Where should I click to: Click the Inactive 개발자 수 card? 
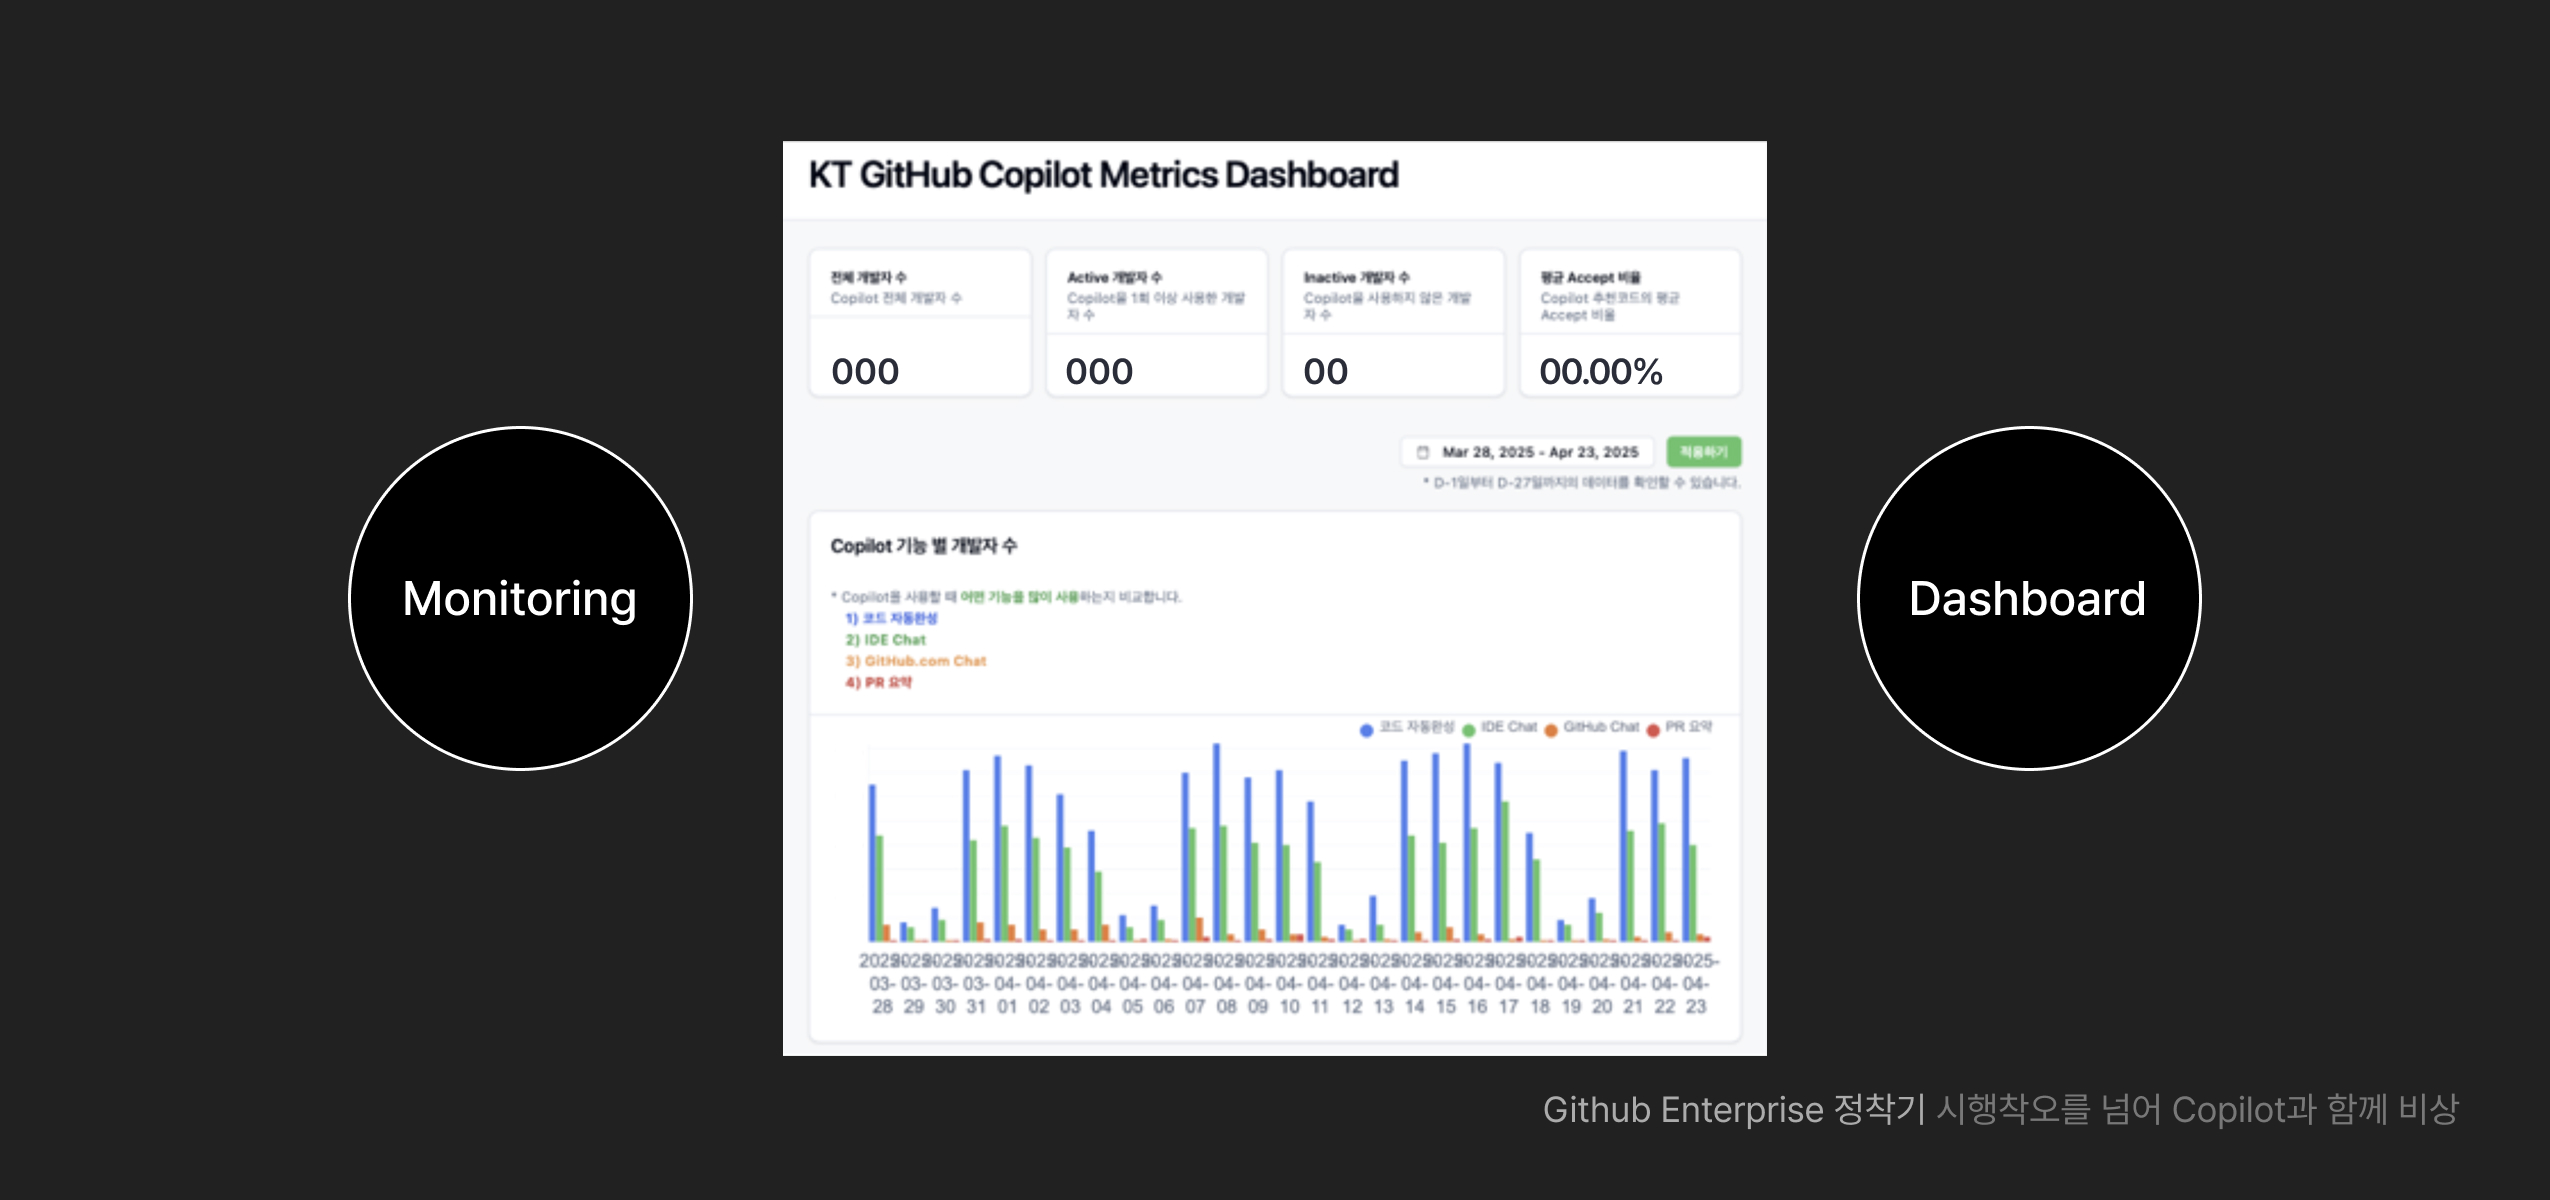[x=1394, y=323]
